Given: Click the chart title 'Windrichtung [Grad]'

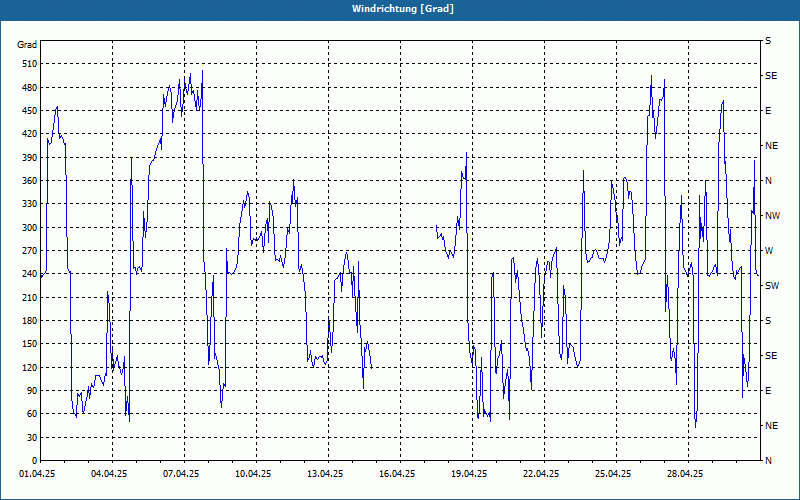Looking at the screenshot, I should [x=403, y=9].
